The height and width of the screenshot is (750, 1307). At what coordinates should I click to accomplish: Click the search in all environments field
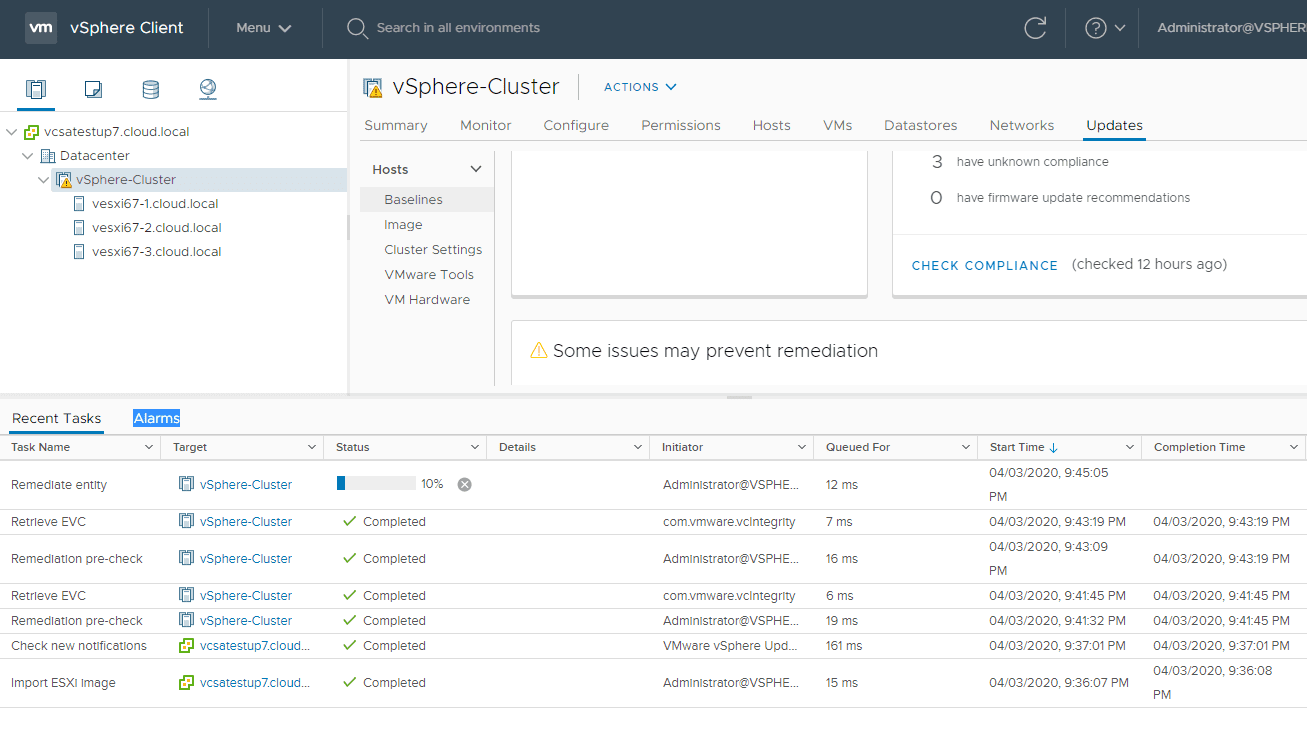tap(458, 28)
